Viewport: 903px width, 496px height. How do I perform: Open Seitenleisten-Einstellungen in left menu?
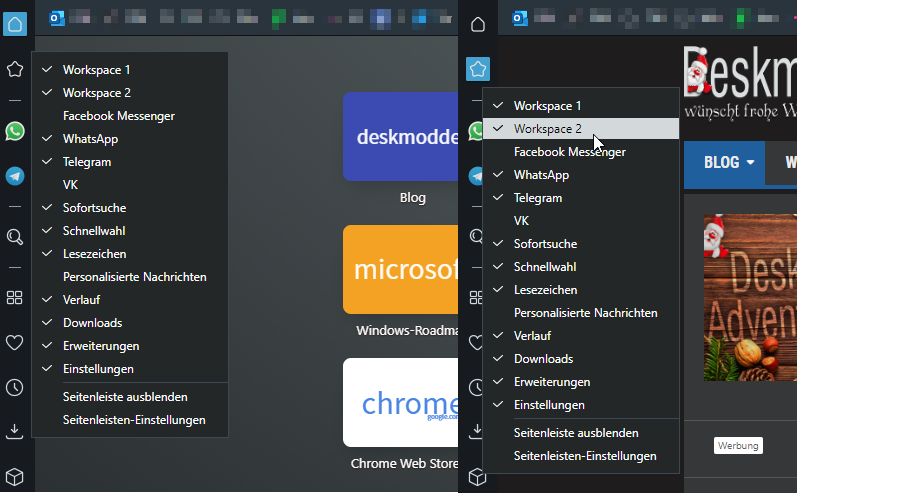coord(130,420)
